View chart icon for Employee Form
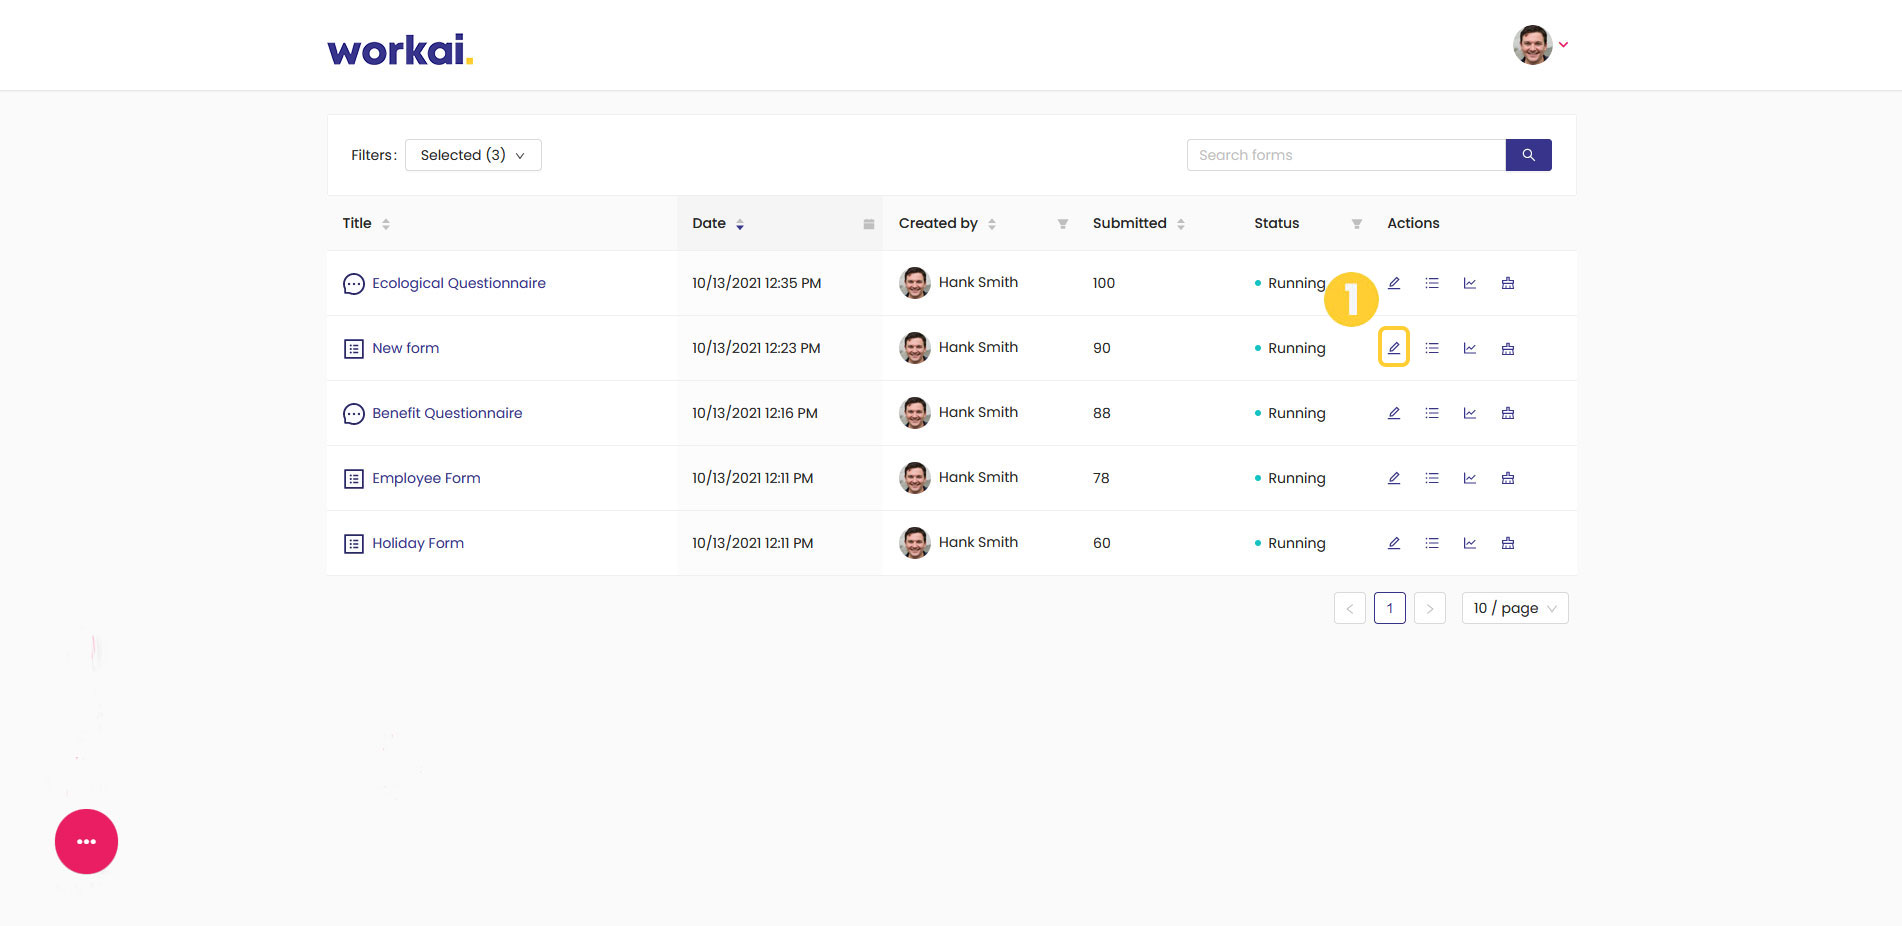This screenshot has width=1902, height=926. (1470, 478)
